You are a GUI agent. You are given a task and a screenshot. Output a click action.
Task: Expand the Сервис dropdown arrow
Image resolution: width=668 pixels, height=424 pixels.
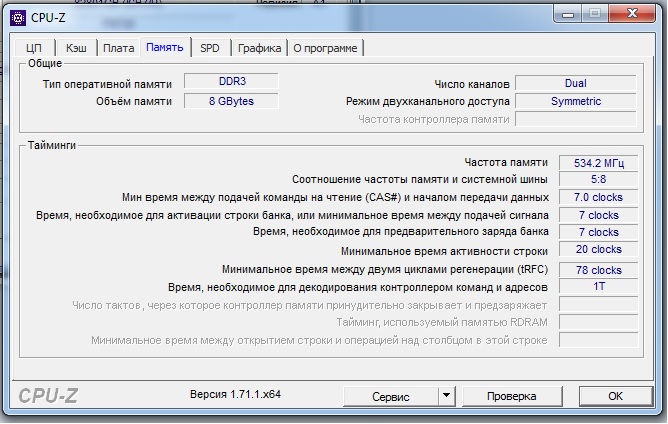pos(446,396)
